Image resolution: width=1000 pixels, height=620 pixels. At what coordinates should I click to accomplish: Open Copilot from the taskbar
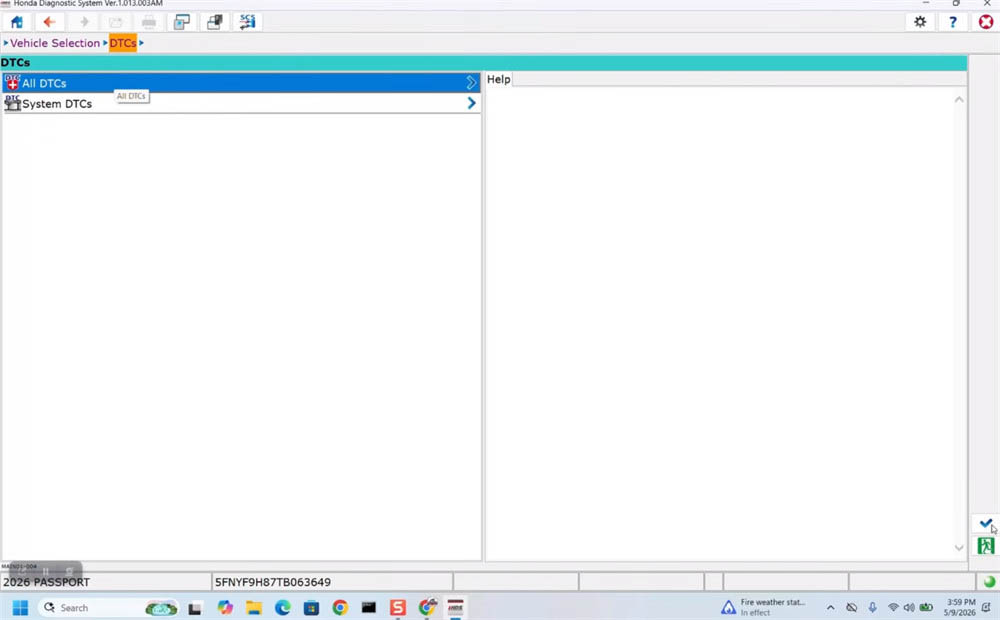point(225,608)
